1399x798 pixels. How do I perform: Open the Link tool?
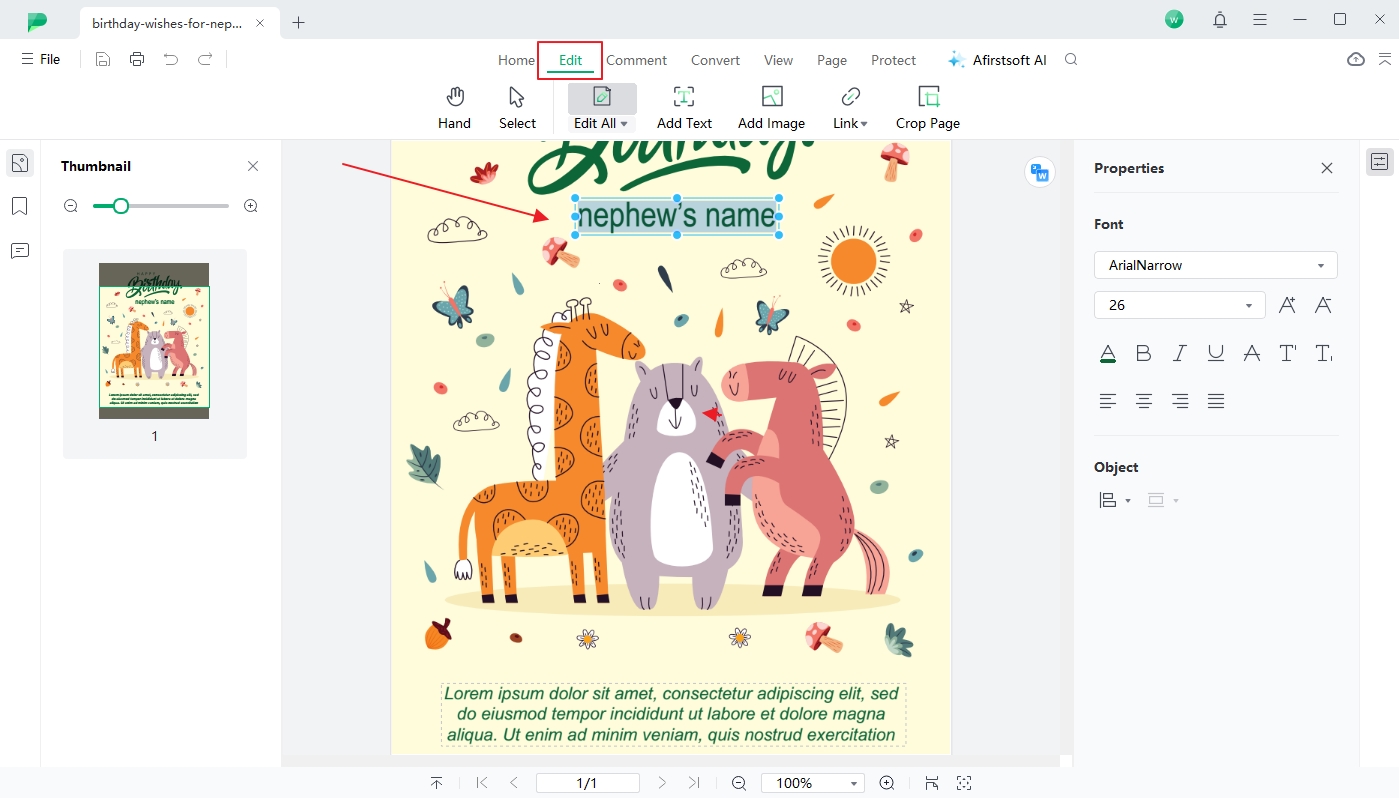point(850,108)
